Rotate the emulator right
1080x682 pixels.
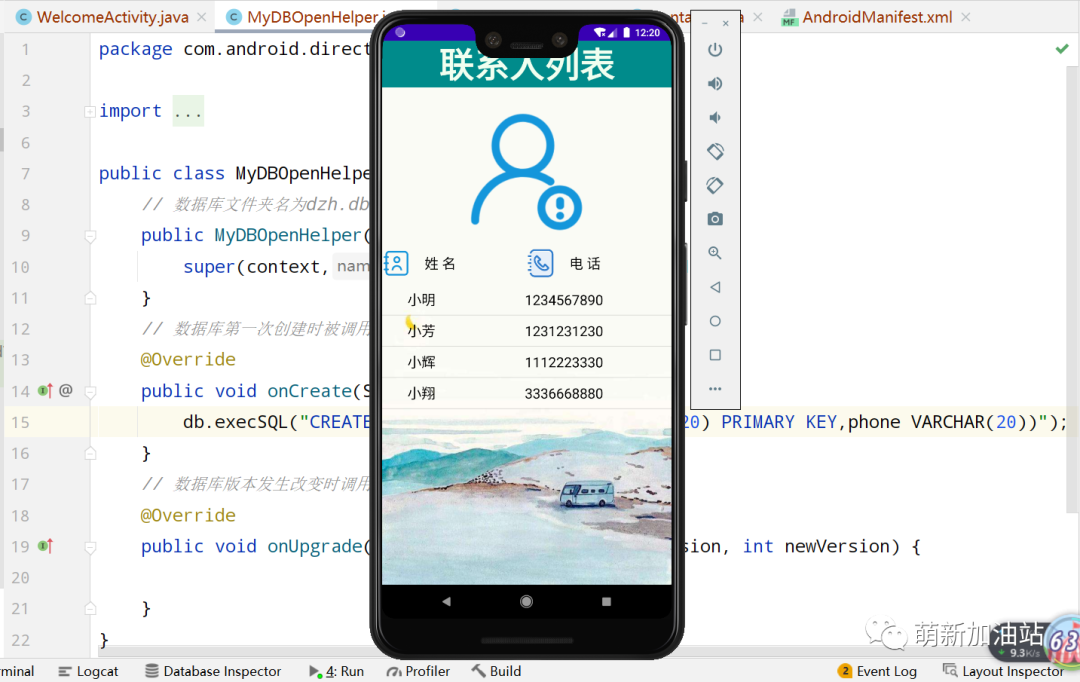[x=715, y=185]
